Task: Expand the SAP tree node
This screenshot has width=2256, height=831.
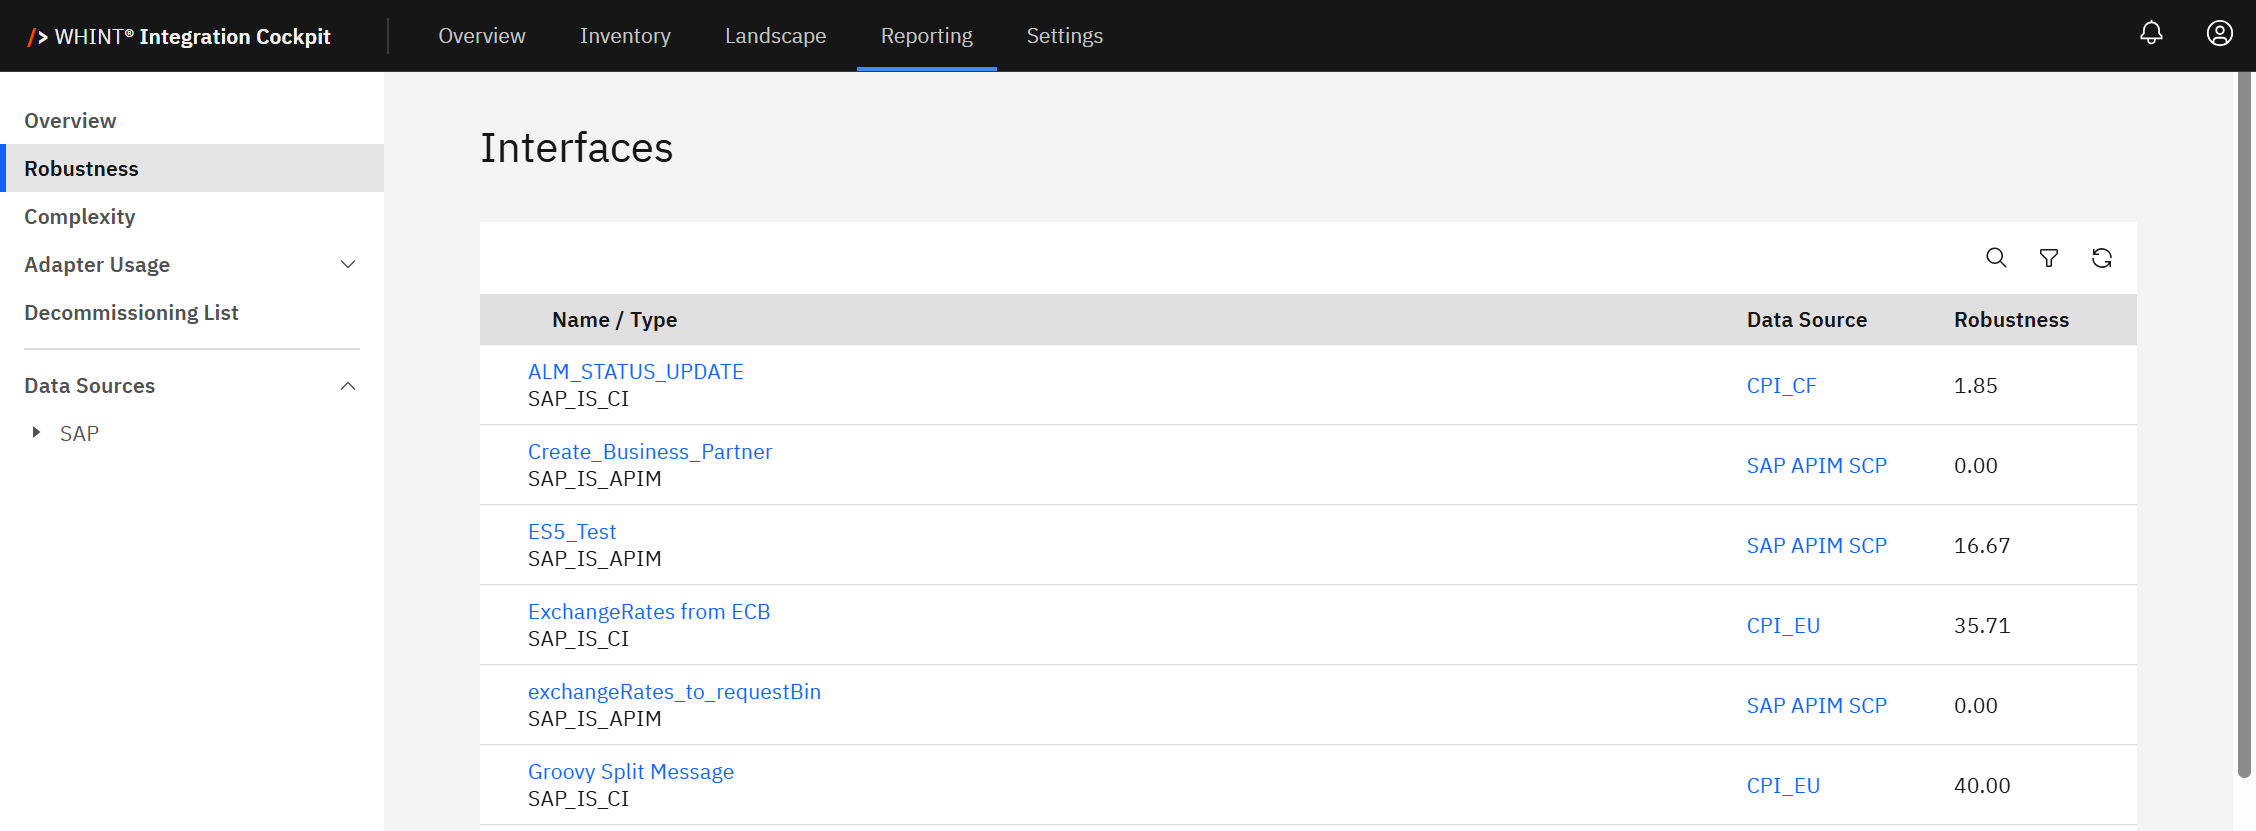Action: 37,433
